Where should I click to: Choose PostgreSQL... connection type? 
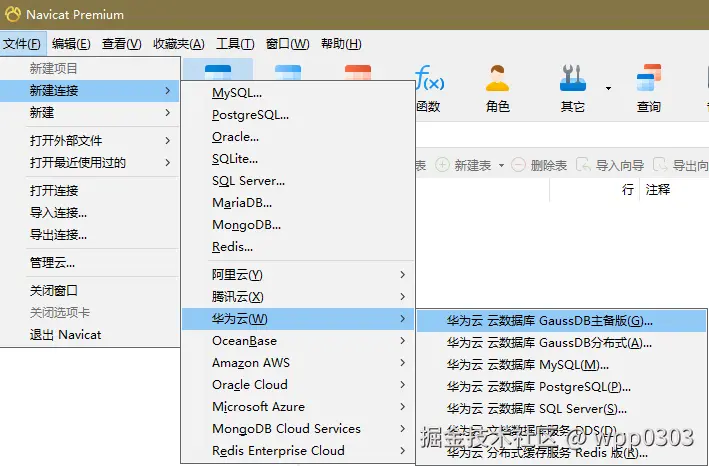coord(298,115)
